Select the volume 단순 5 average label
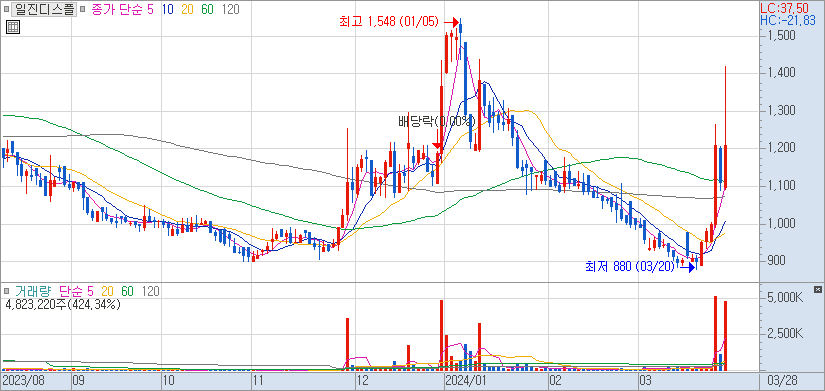Viewport: 825px width, 391px height. 76,291
